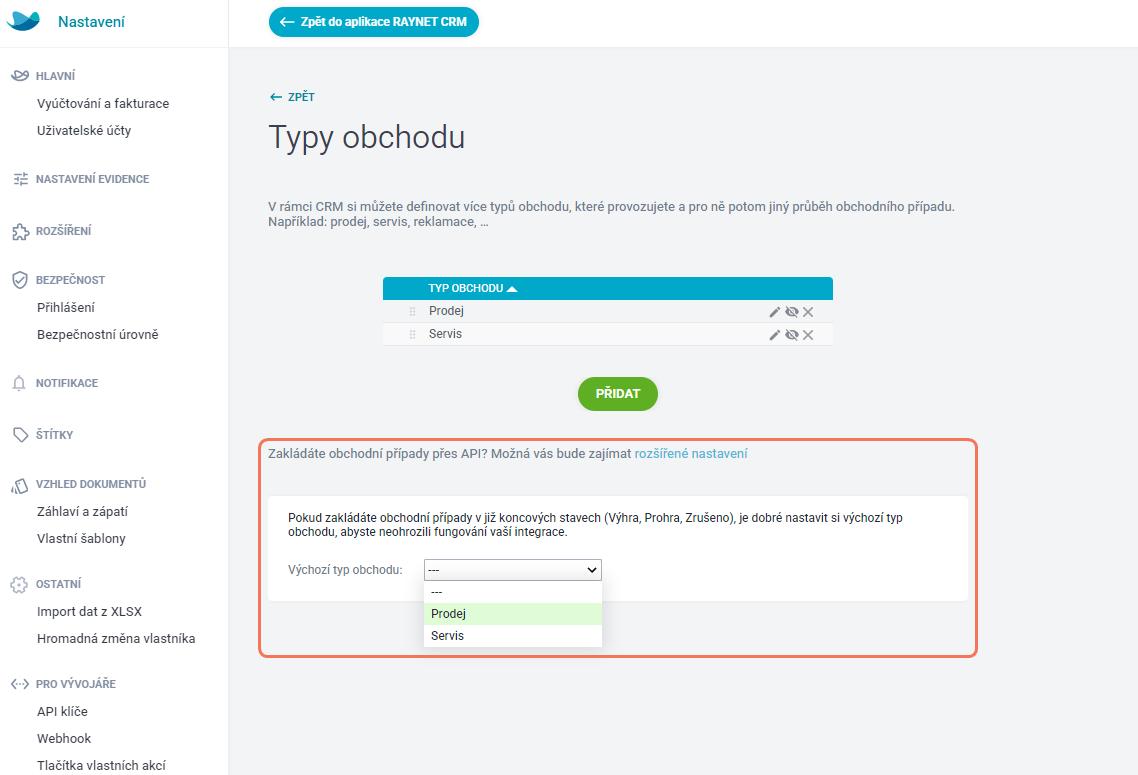Image resolution: width=1138 pixels, height=775 pixels.
Task: Edit the Servis type with the pencil icon
Action: pyautogui.click(x=774, y=335)
